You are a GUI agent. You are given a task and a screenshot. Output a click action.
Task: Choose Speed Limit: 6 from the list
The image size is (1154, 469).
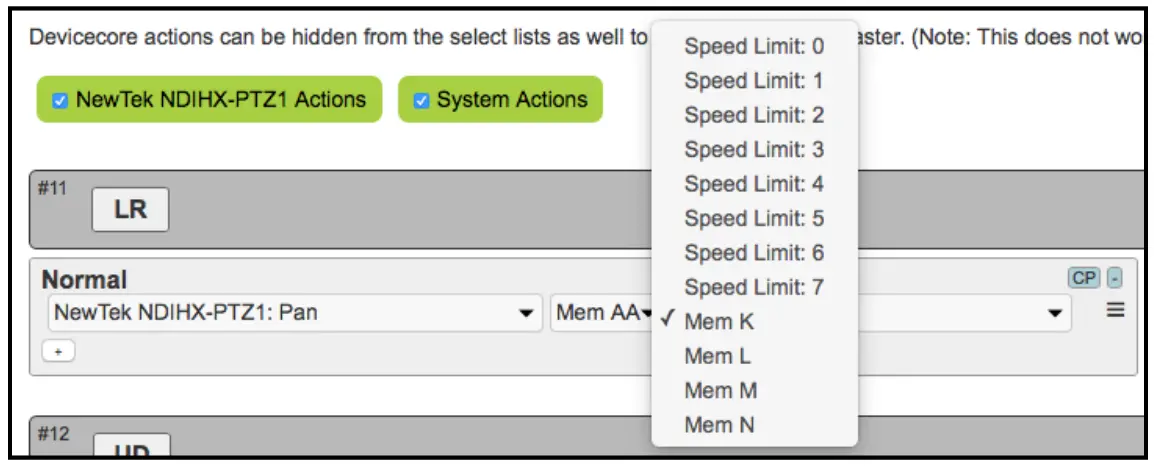click(754, 253)
